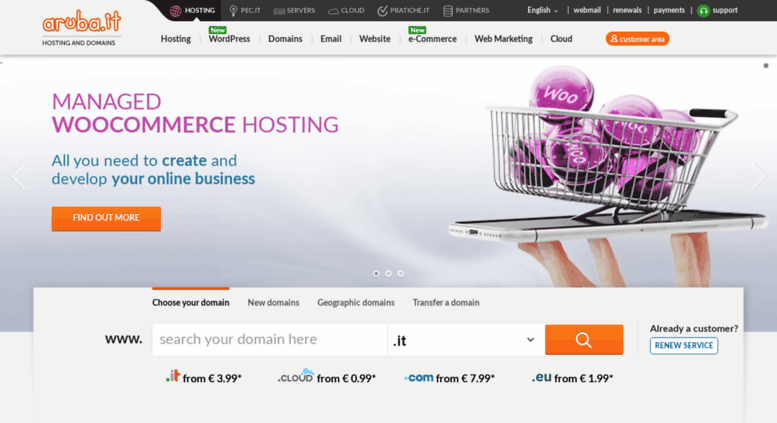The height and width of the screenshot is (423, 777).
Task: Open PEC.IT via its pin icon
Action: click(233, 10)
